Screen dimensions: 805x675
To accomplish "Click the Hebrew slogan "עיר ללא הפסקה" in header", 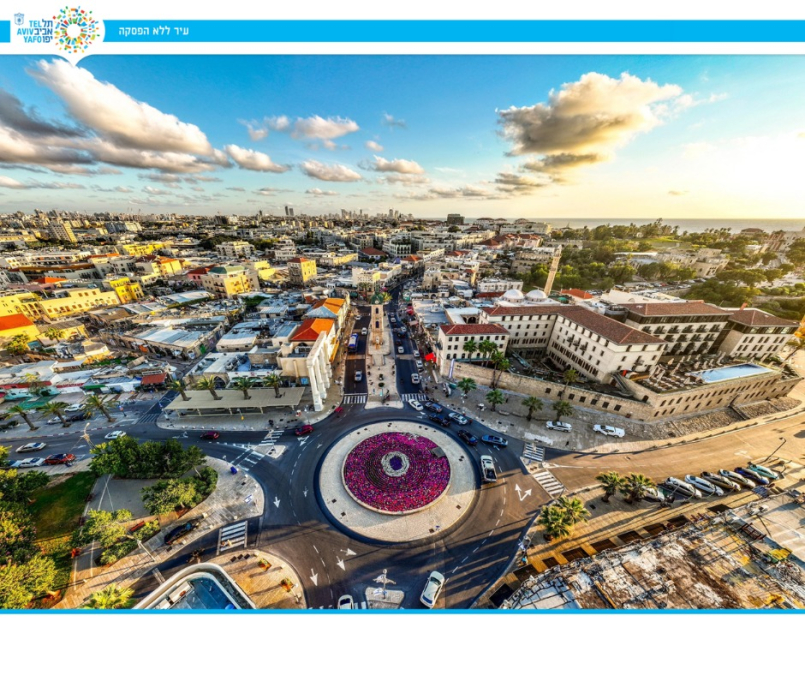I will point(153,31).
